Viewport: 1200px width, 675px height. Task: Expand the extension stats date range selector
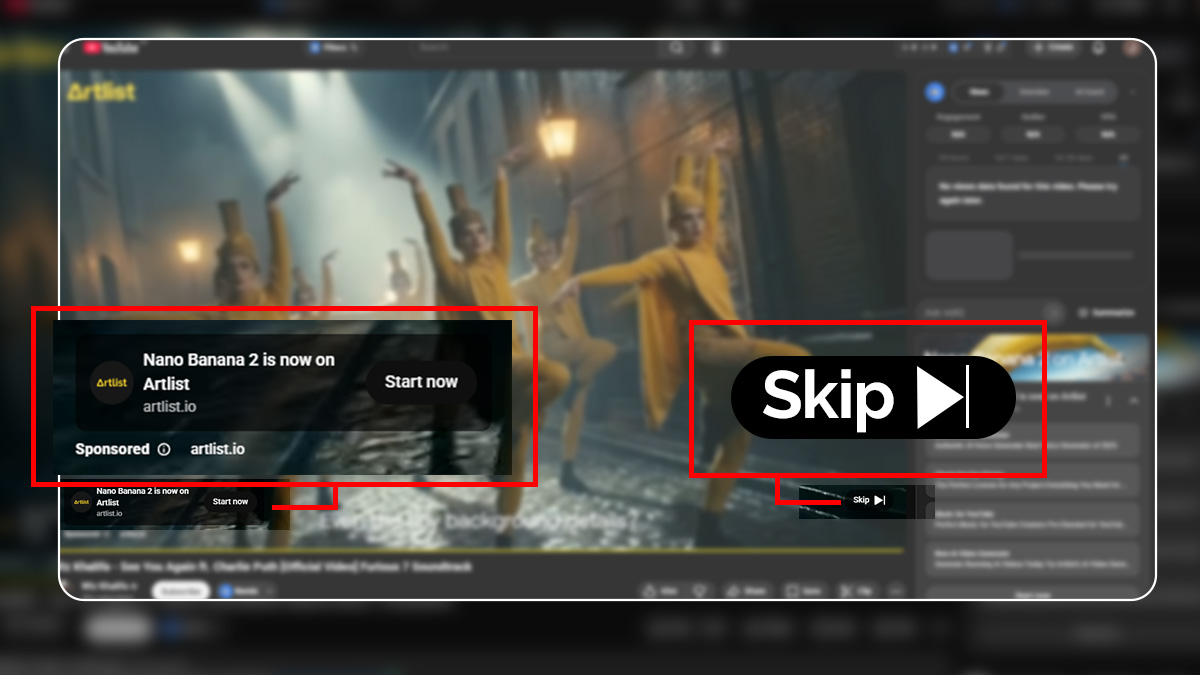point(1124,158)
